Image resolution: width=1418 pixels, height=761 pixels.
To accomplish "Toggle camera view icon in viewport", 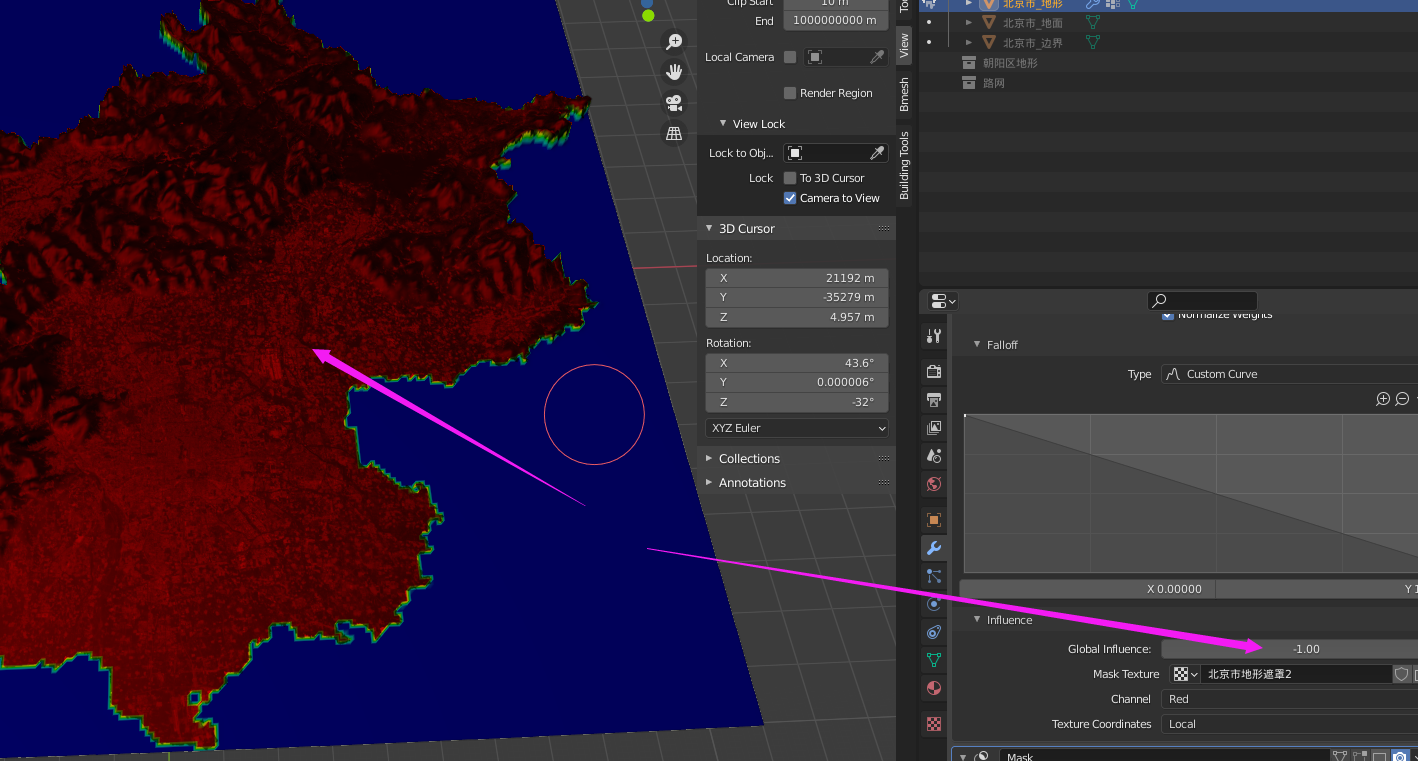I will [x=674, y=102].
